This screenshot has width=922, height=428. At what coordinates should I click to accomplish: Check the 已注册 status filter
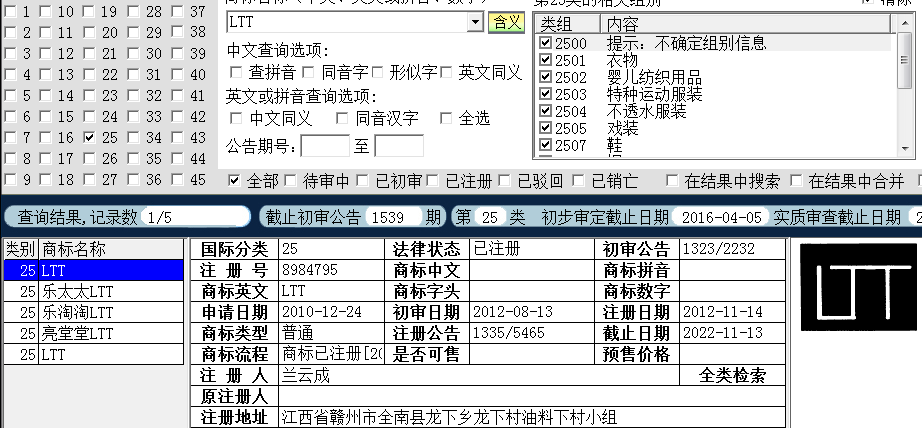[x=433, y=181]
